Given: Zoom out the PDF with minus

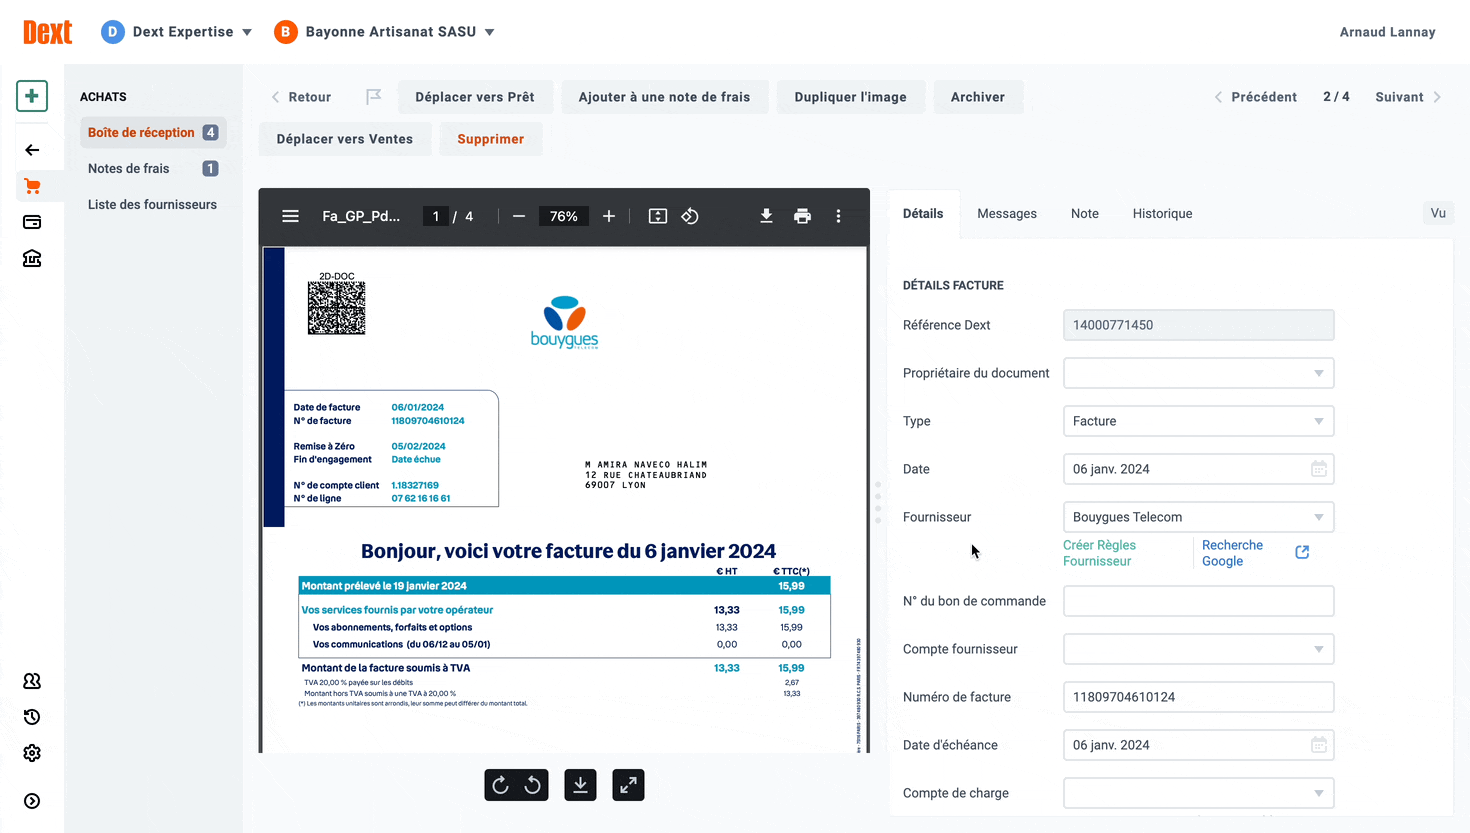Looking at the screenshot, I should coord(519,216).
